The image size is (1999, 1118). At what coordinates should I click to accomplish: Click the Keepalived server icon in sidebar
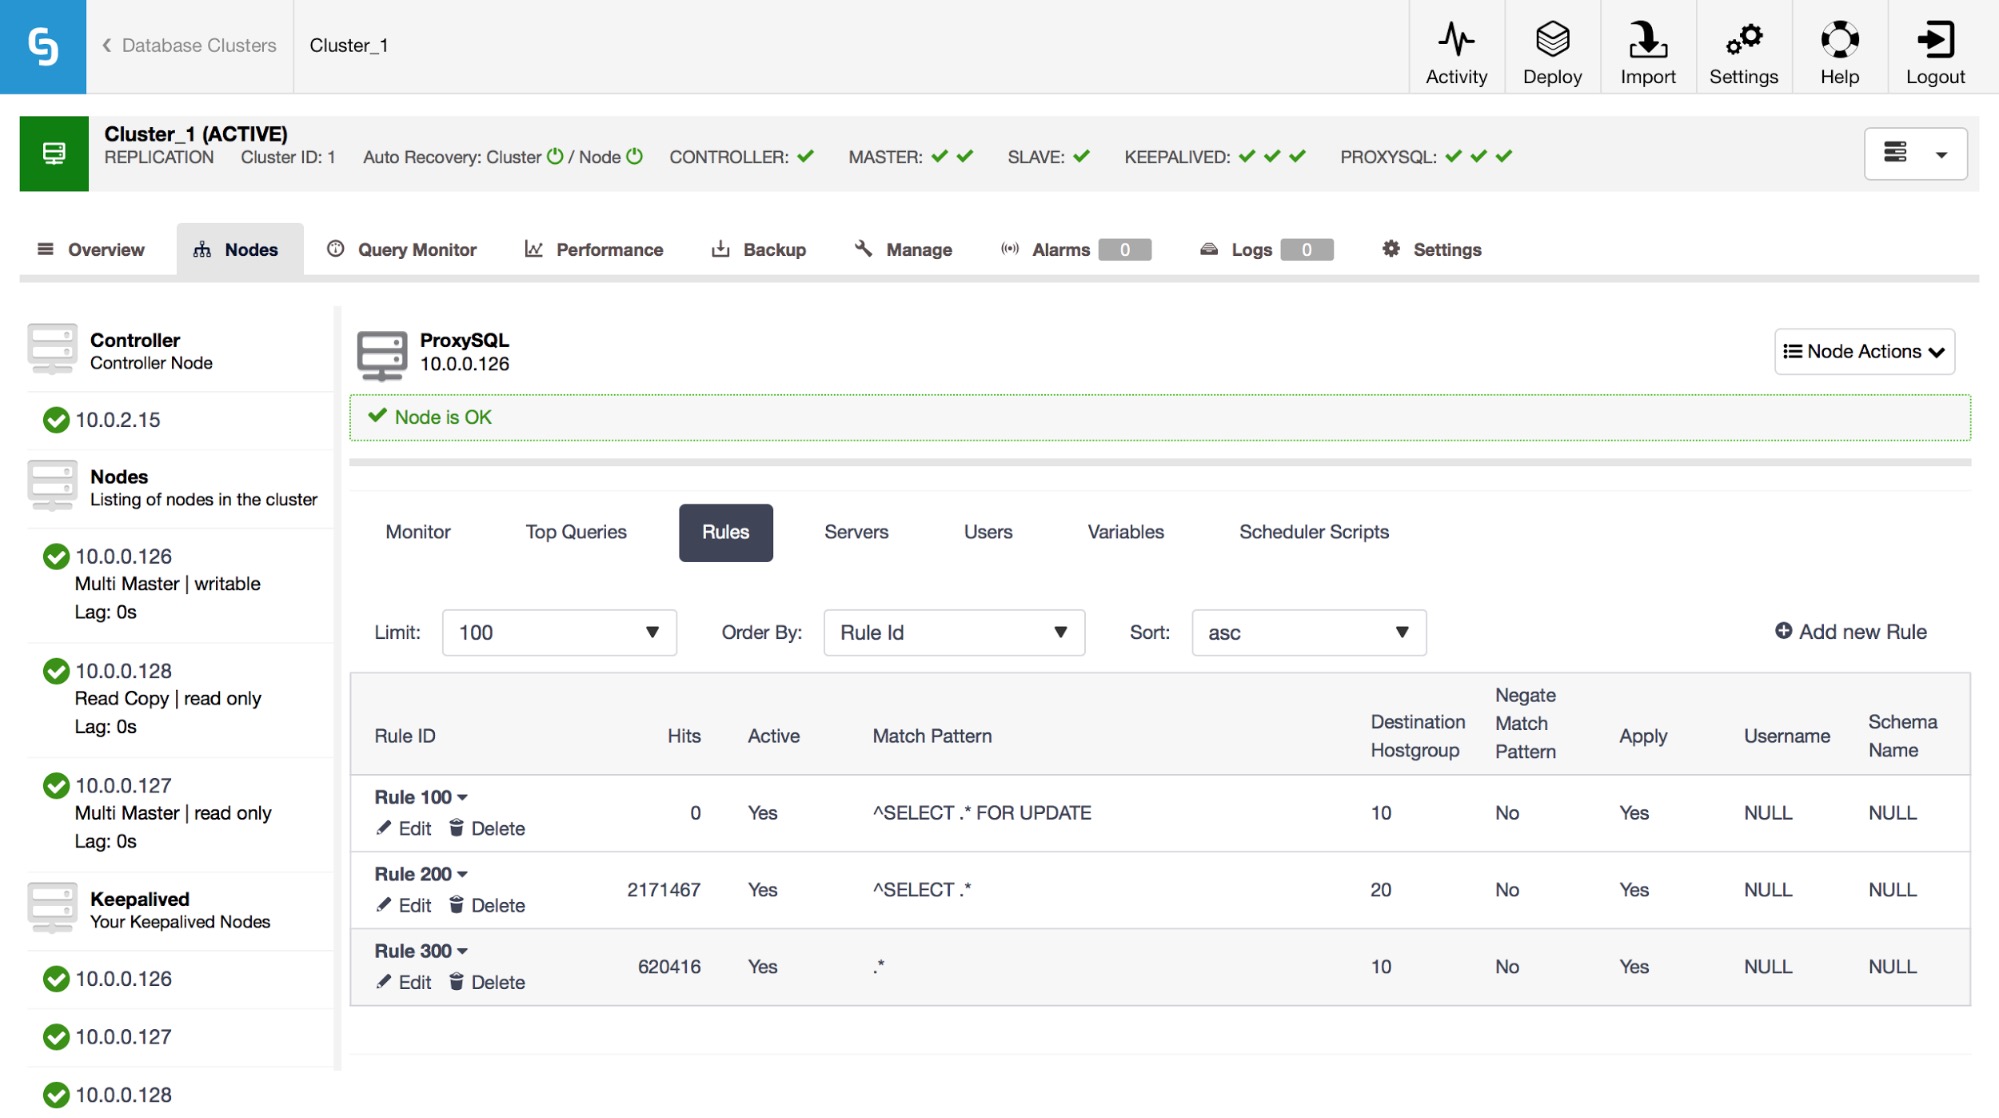tap(52, 907)
